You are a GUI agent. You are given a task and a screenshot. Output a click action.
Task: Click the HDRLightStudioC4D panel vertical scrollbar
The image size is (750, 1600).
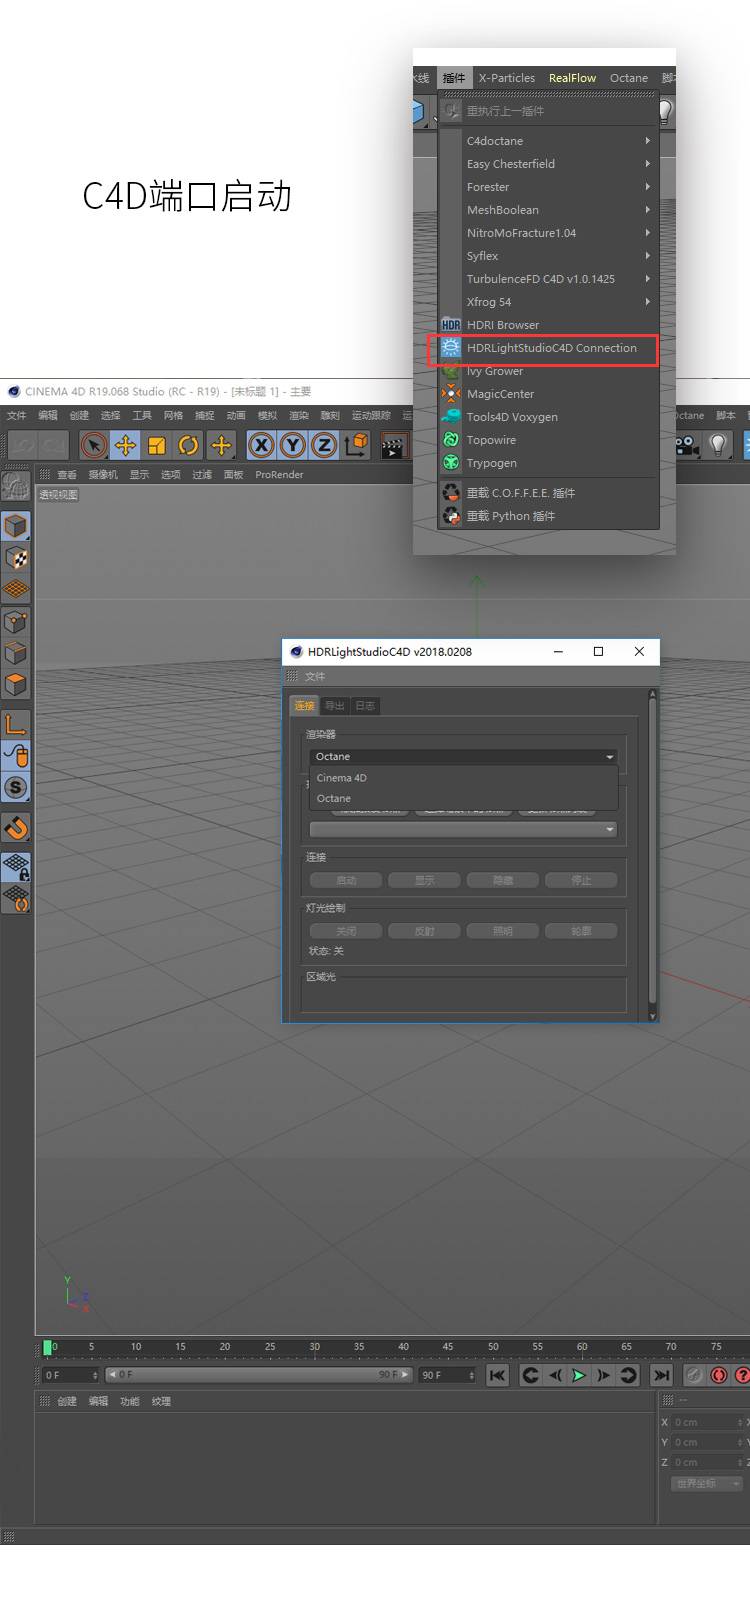coord(653,856)
